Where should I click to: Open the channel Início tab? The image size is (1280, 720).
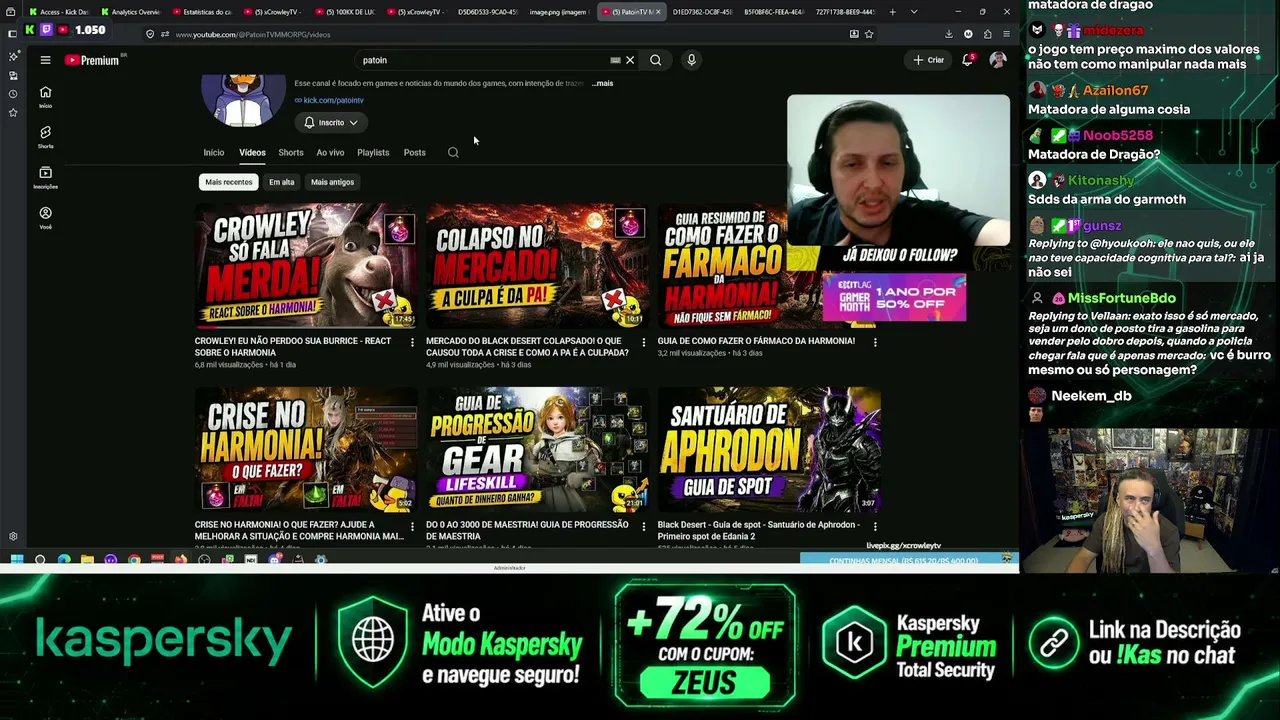click(x=214, y=153)
